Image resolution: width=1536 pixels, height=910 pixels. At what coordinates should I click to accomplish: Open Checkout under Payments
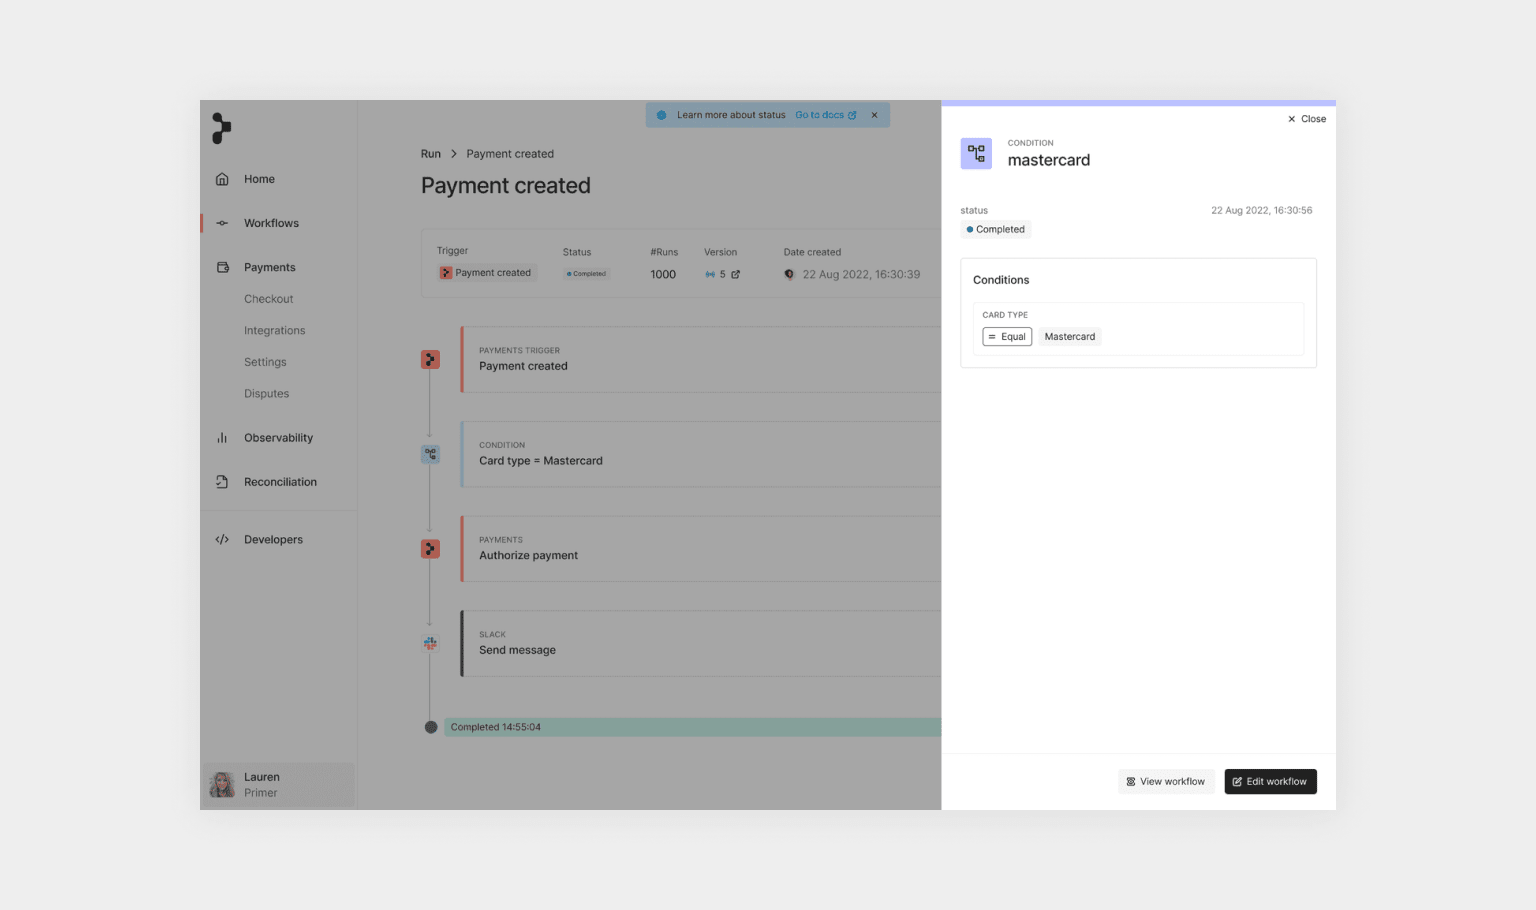(268, 299)
